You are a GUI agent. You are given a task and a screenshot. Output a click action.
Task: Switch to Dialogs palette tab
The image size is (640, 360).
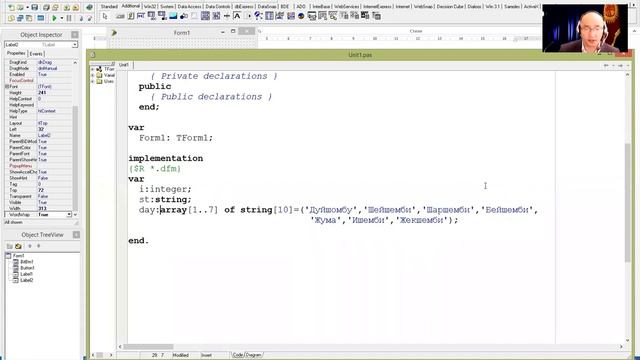point(474,7)
